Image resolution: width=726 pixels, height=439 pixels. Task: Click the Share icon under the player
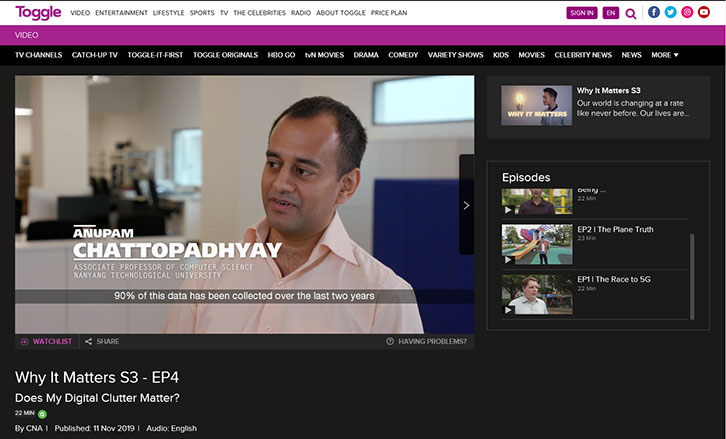[88, 342]
